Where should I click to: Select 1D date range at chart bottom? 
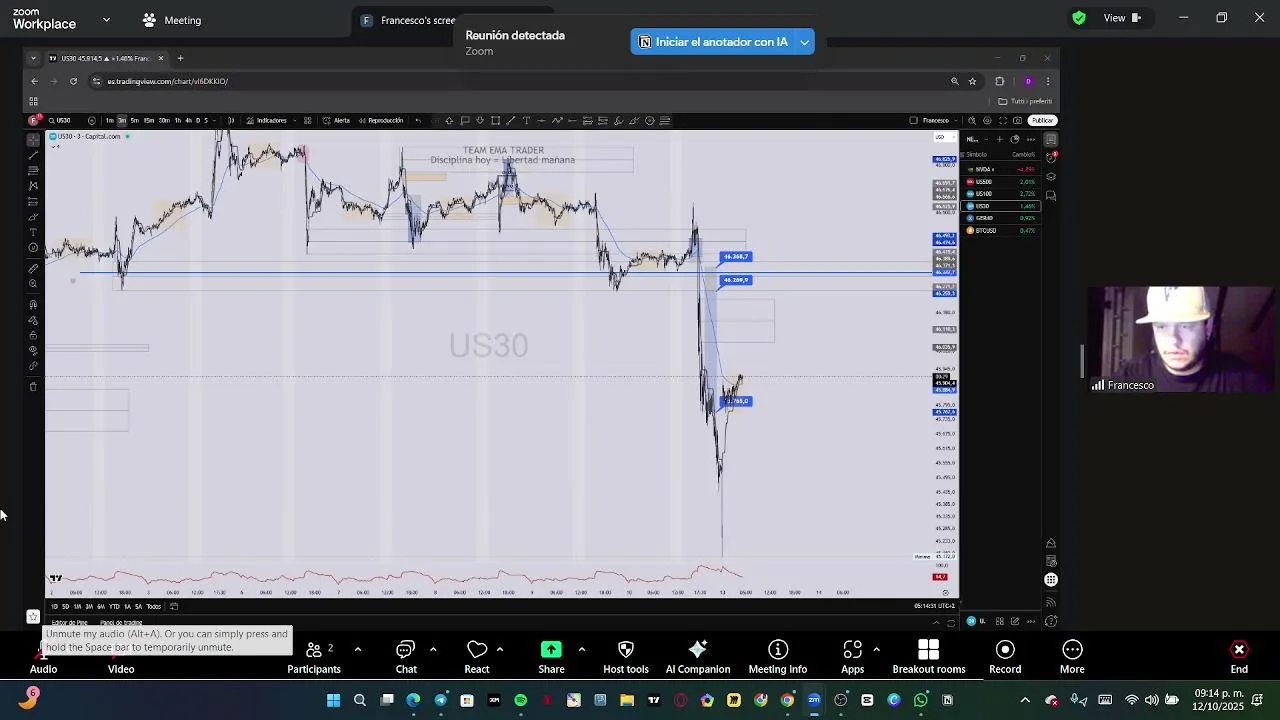(54, 606)
